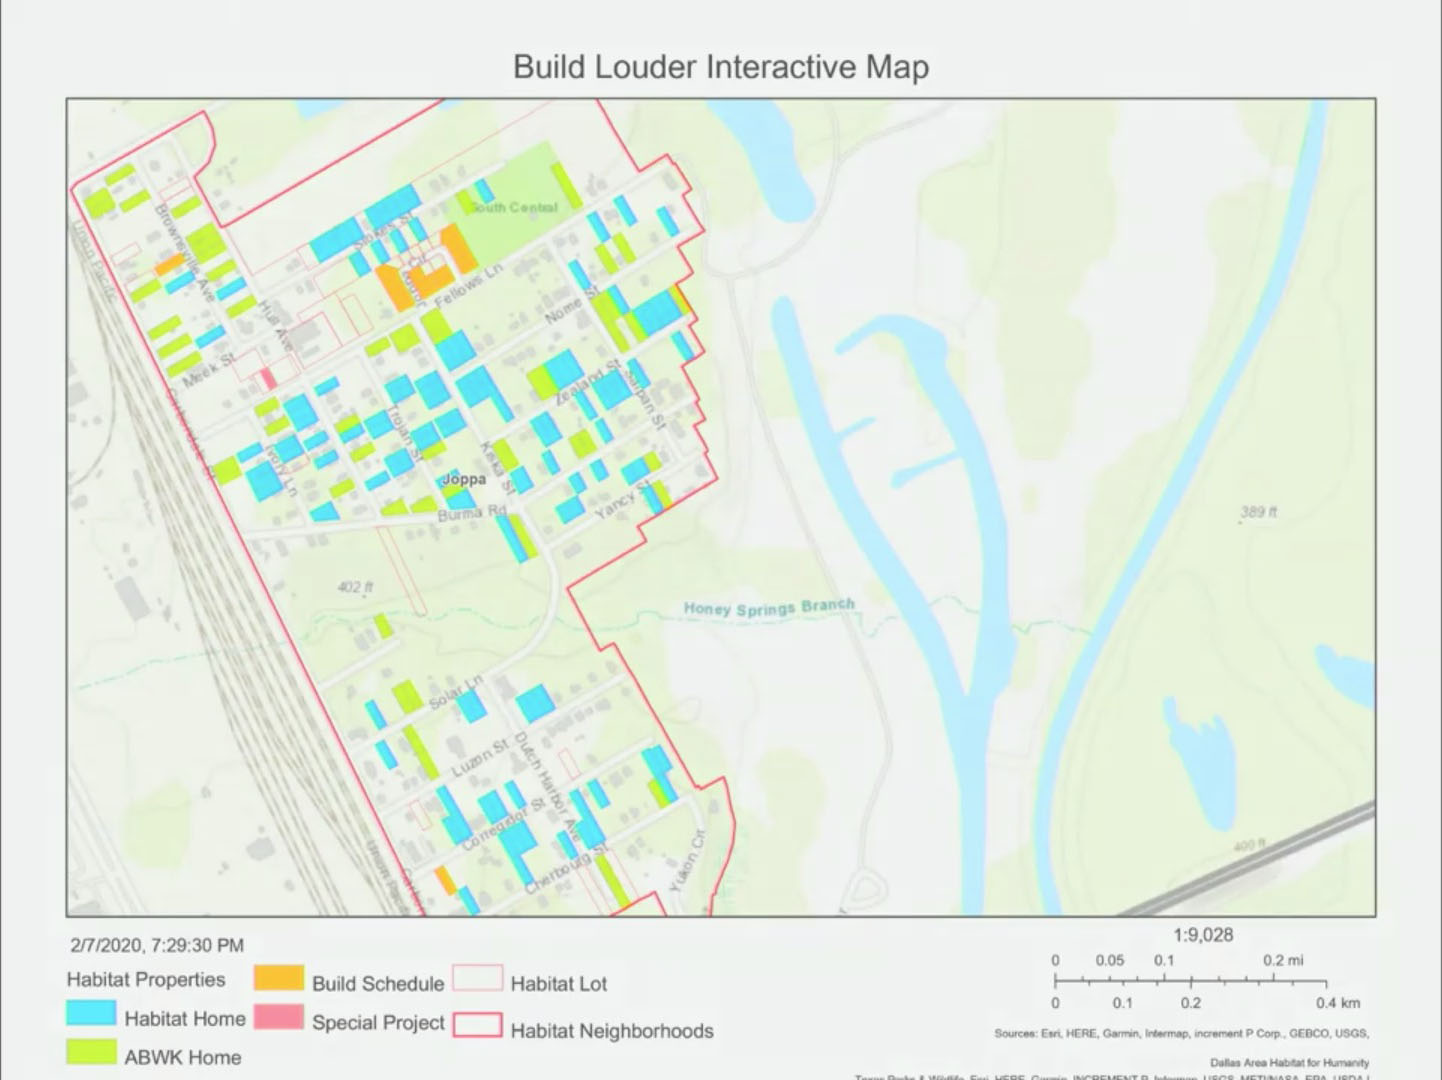Click the Habitat Lot outline legend swatch
The width and height of the screenshot is (1442, 1080).
(x=477, y=978)
